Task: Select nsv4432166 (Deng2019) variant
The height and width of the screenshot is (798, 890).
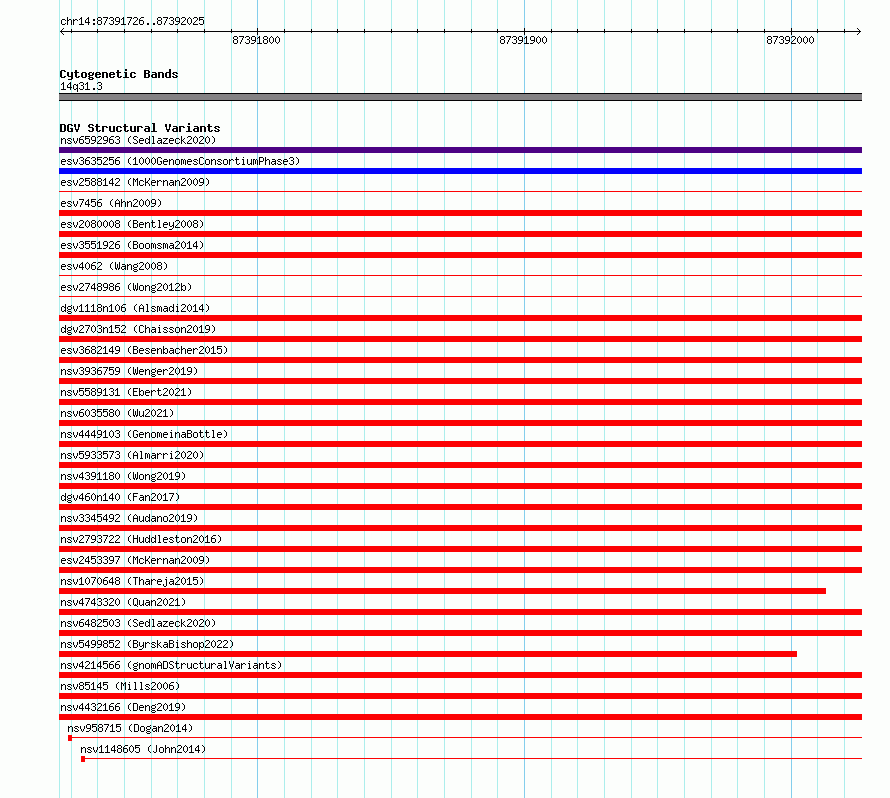Action: click(123, 707)
